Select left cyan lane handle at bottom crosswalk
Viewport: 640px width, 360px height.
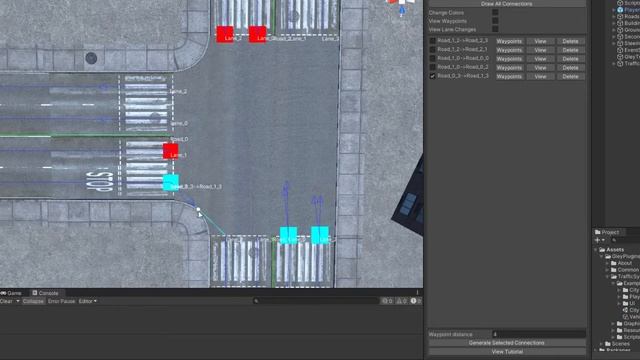pos(288,236)
